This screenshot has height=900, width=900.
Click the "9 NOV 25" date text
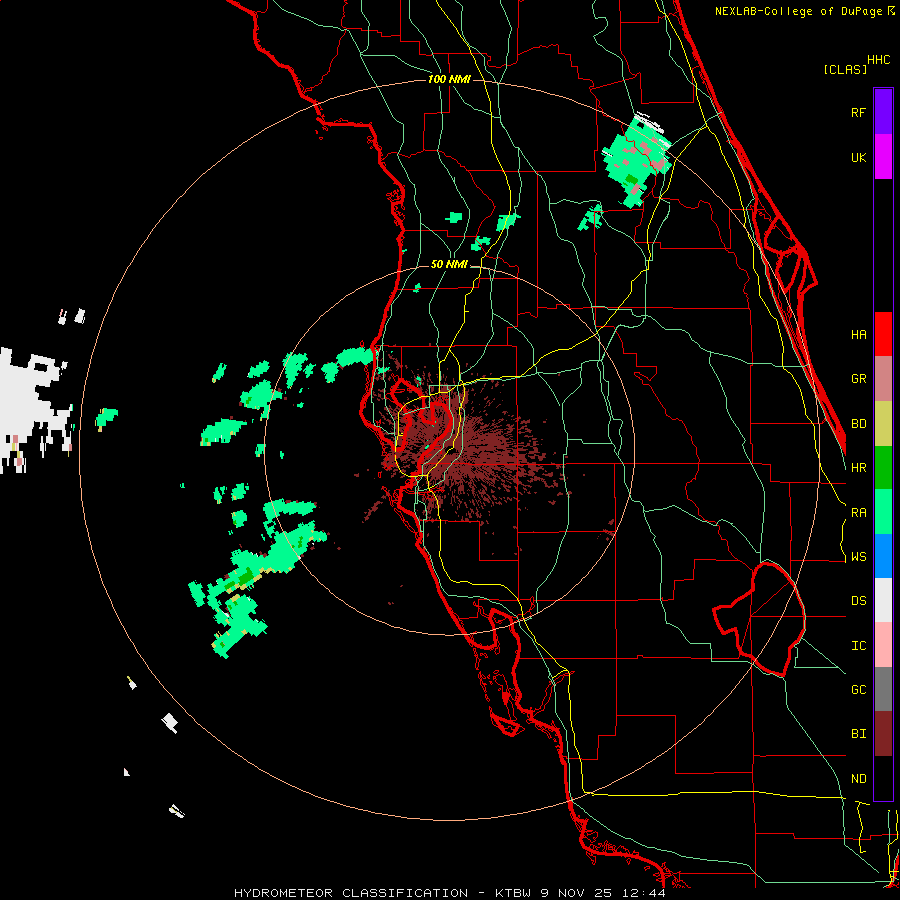(x=577, y=893)
